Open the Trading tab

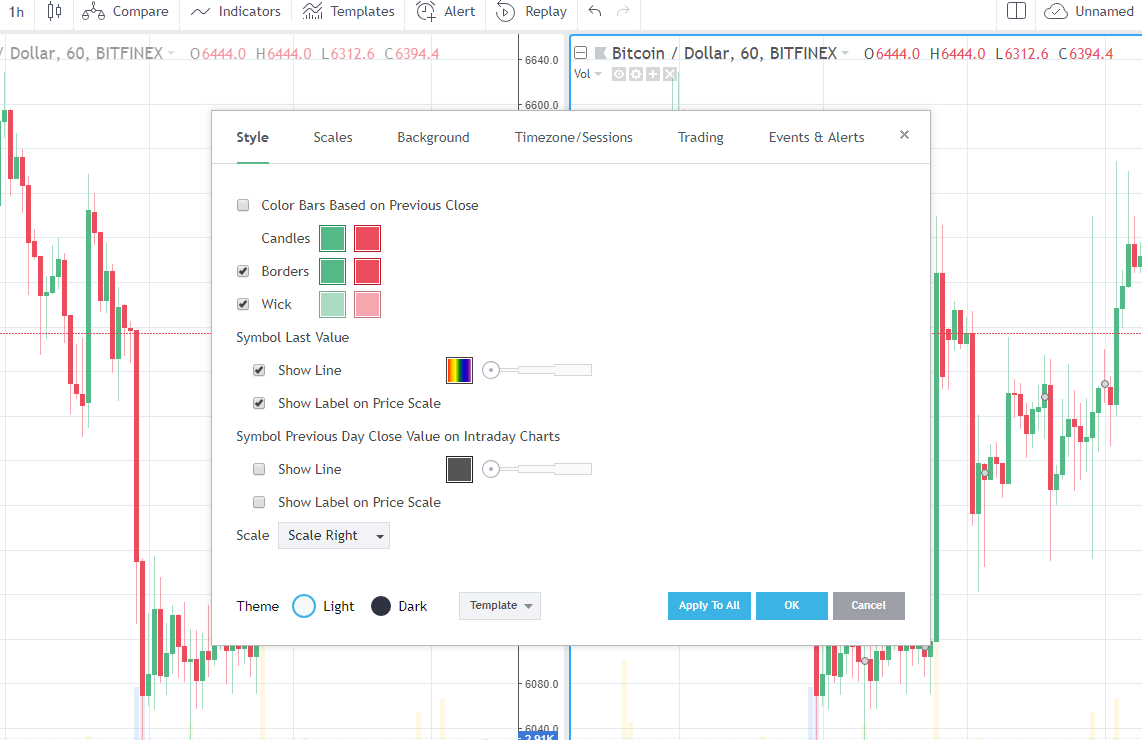701,138
